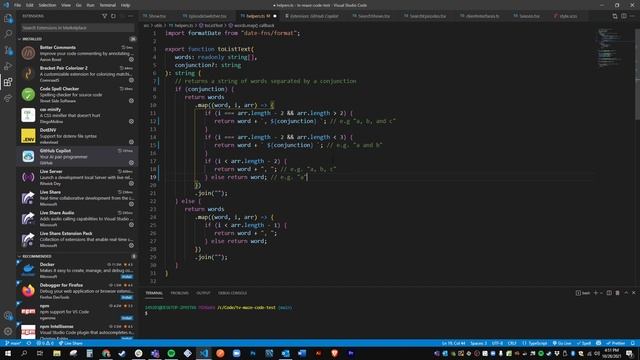Screen dimensions: 640x360
Task: Open the Help menu
Action: pyautogui.click(x=125, y=5)
